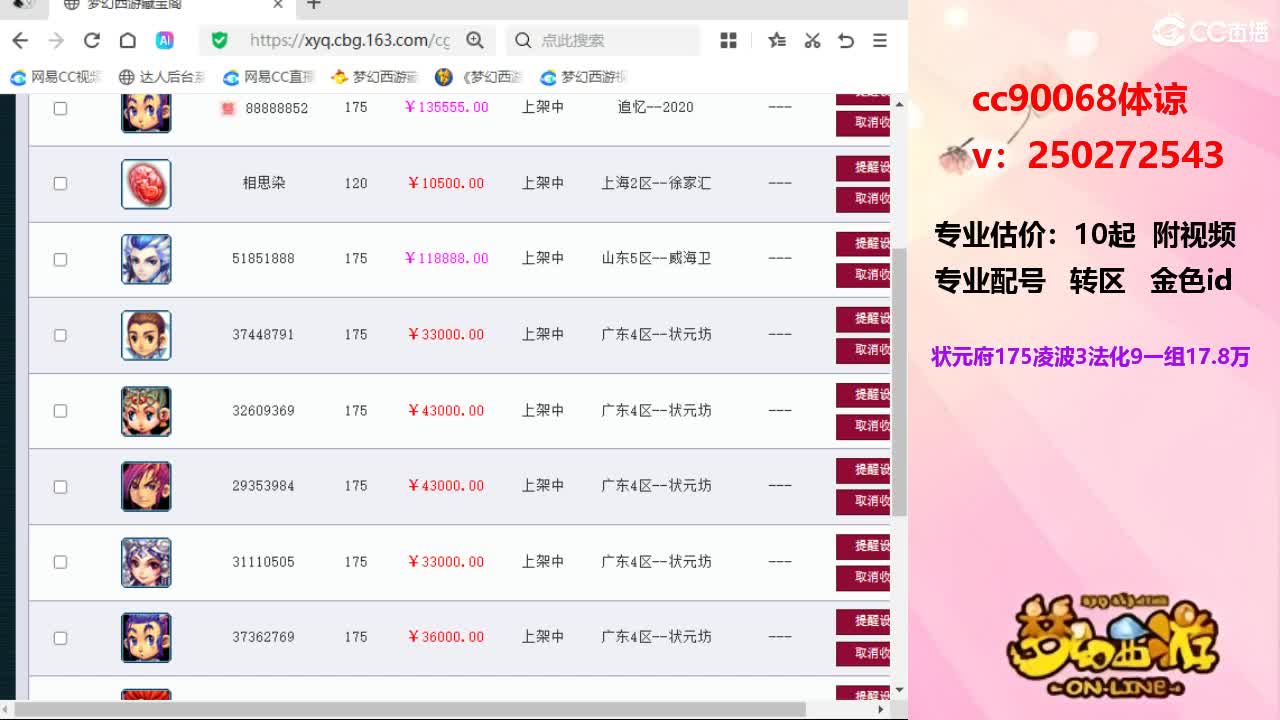
Task: Click scrollbar up arrow on page
Action: (899, 104)
